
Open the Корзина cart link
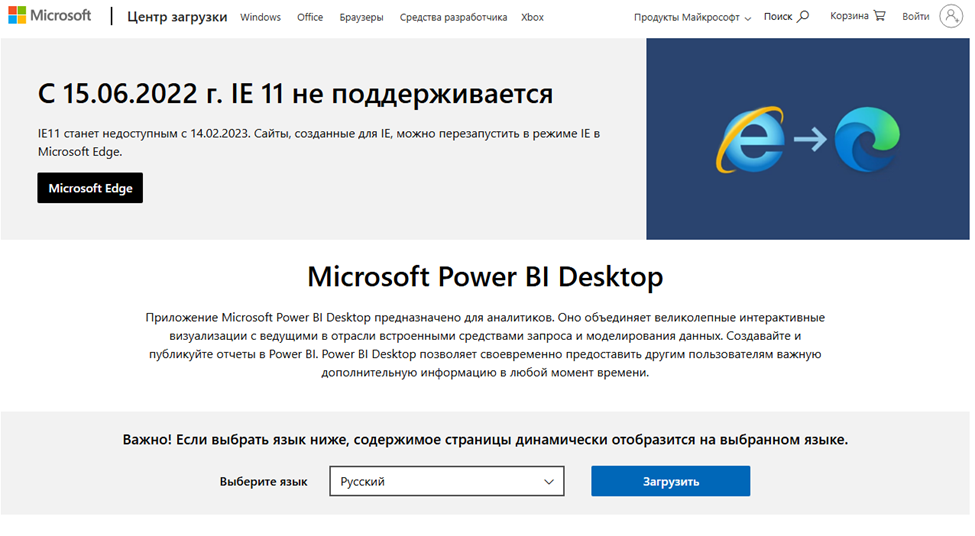tap(849, 16)
